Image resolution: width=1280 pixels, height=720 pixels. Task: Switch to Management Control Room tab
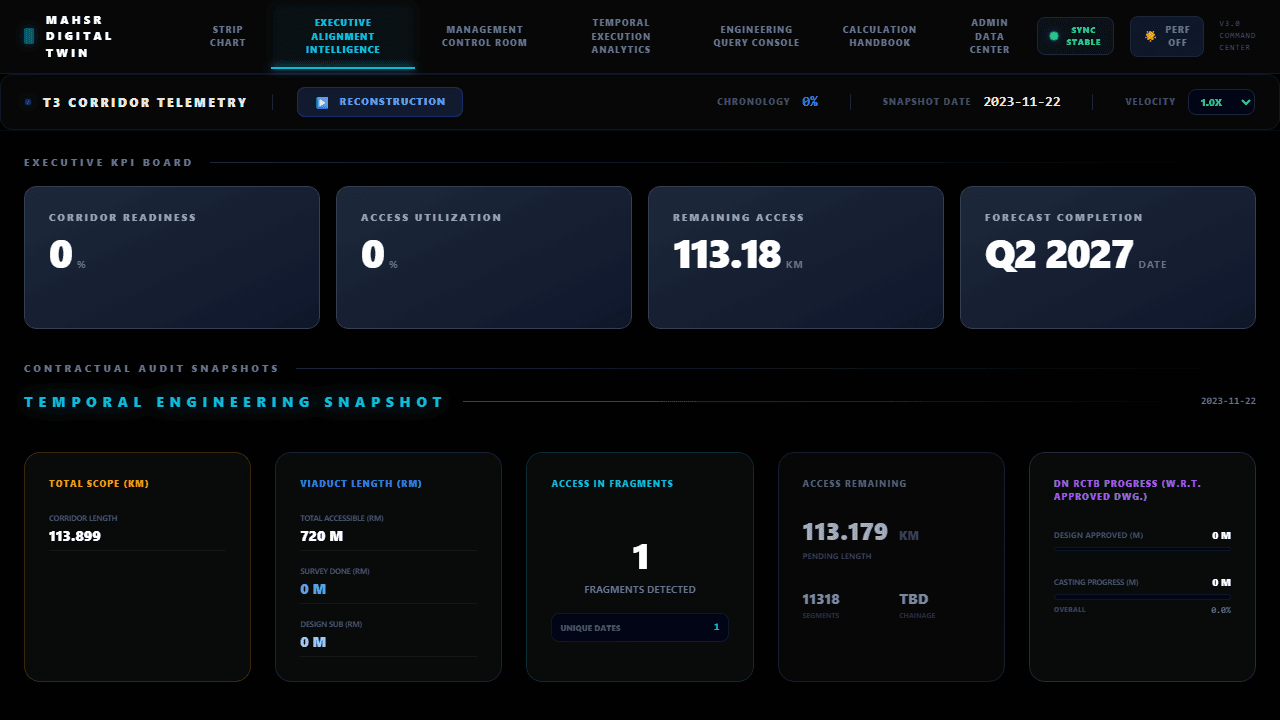[x=484, y=36]
